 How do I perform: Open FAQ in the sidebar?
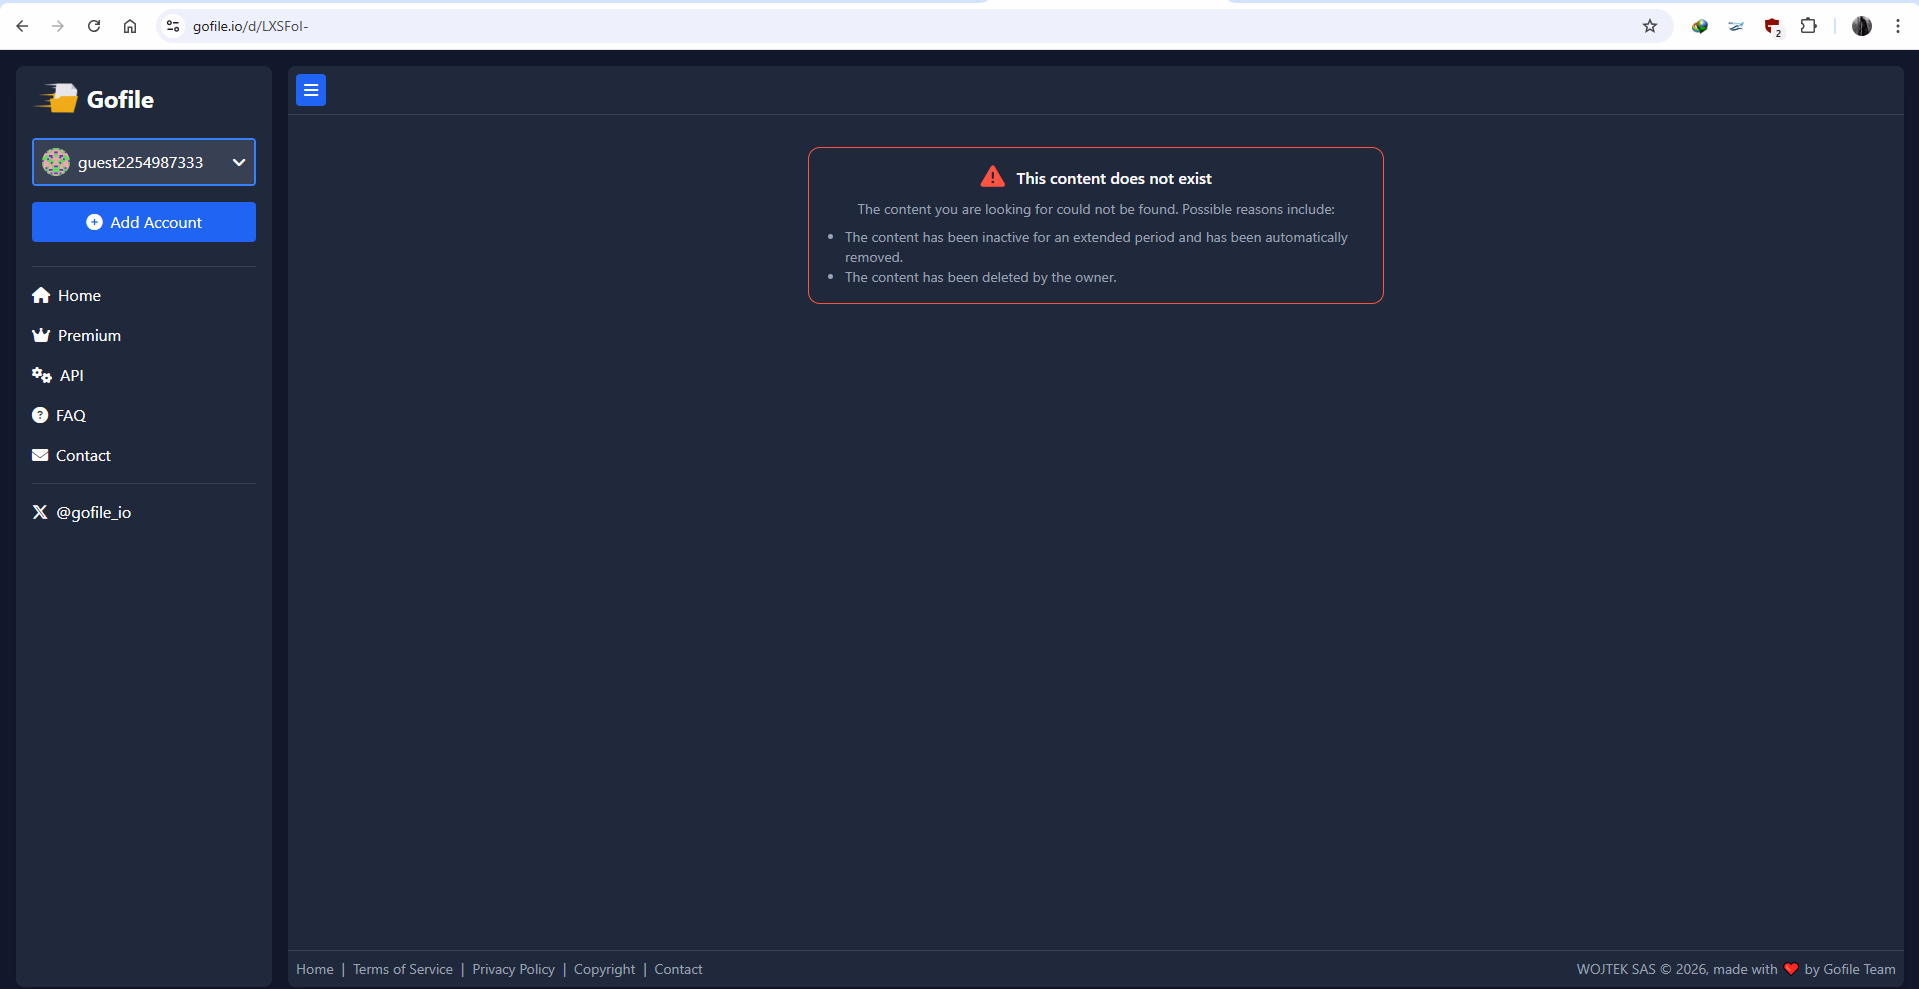[x=59, y=415]
